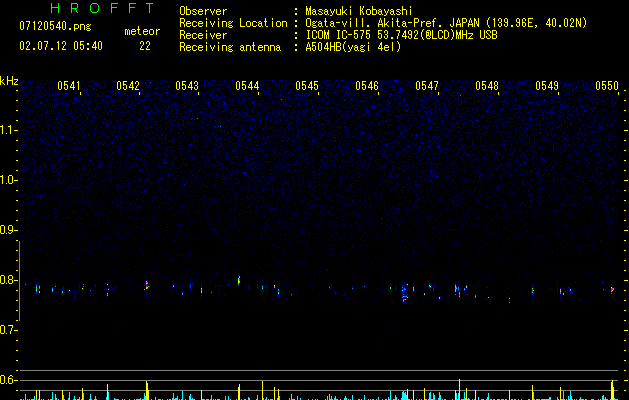The width and height of the screenshot is (629, 400).
Task: Click the 1.0 kHz axis label
Action: click(8, 180)
